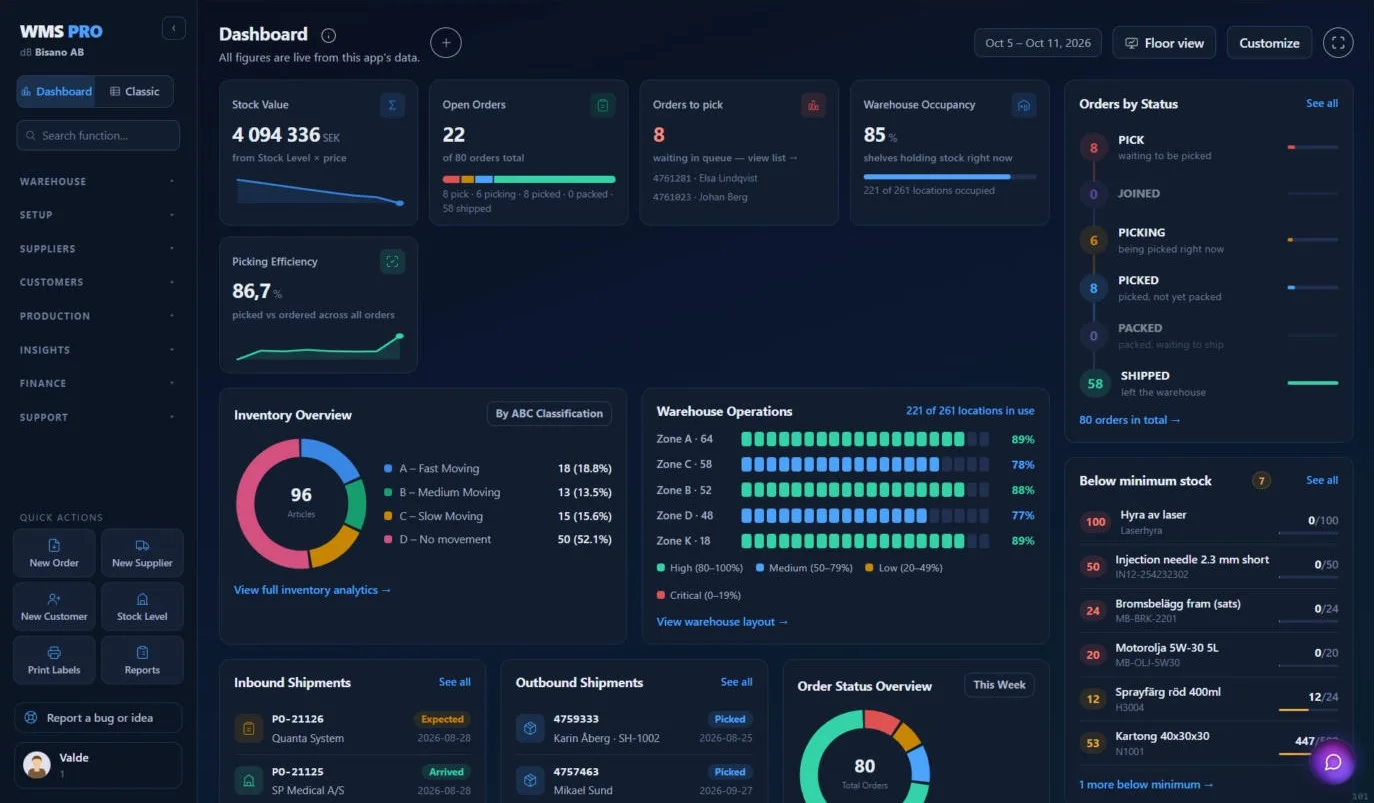Click the Stock Value sigma icon

coord(392,105)
